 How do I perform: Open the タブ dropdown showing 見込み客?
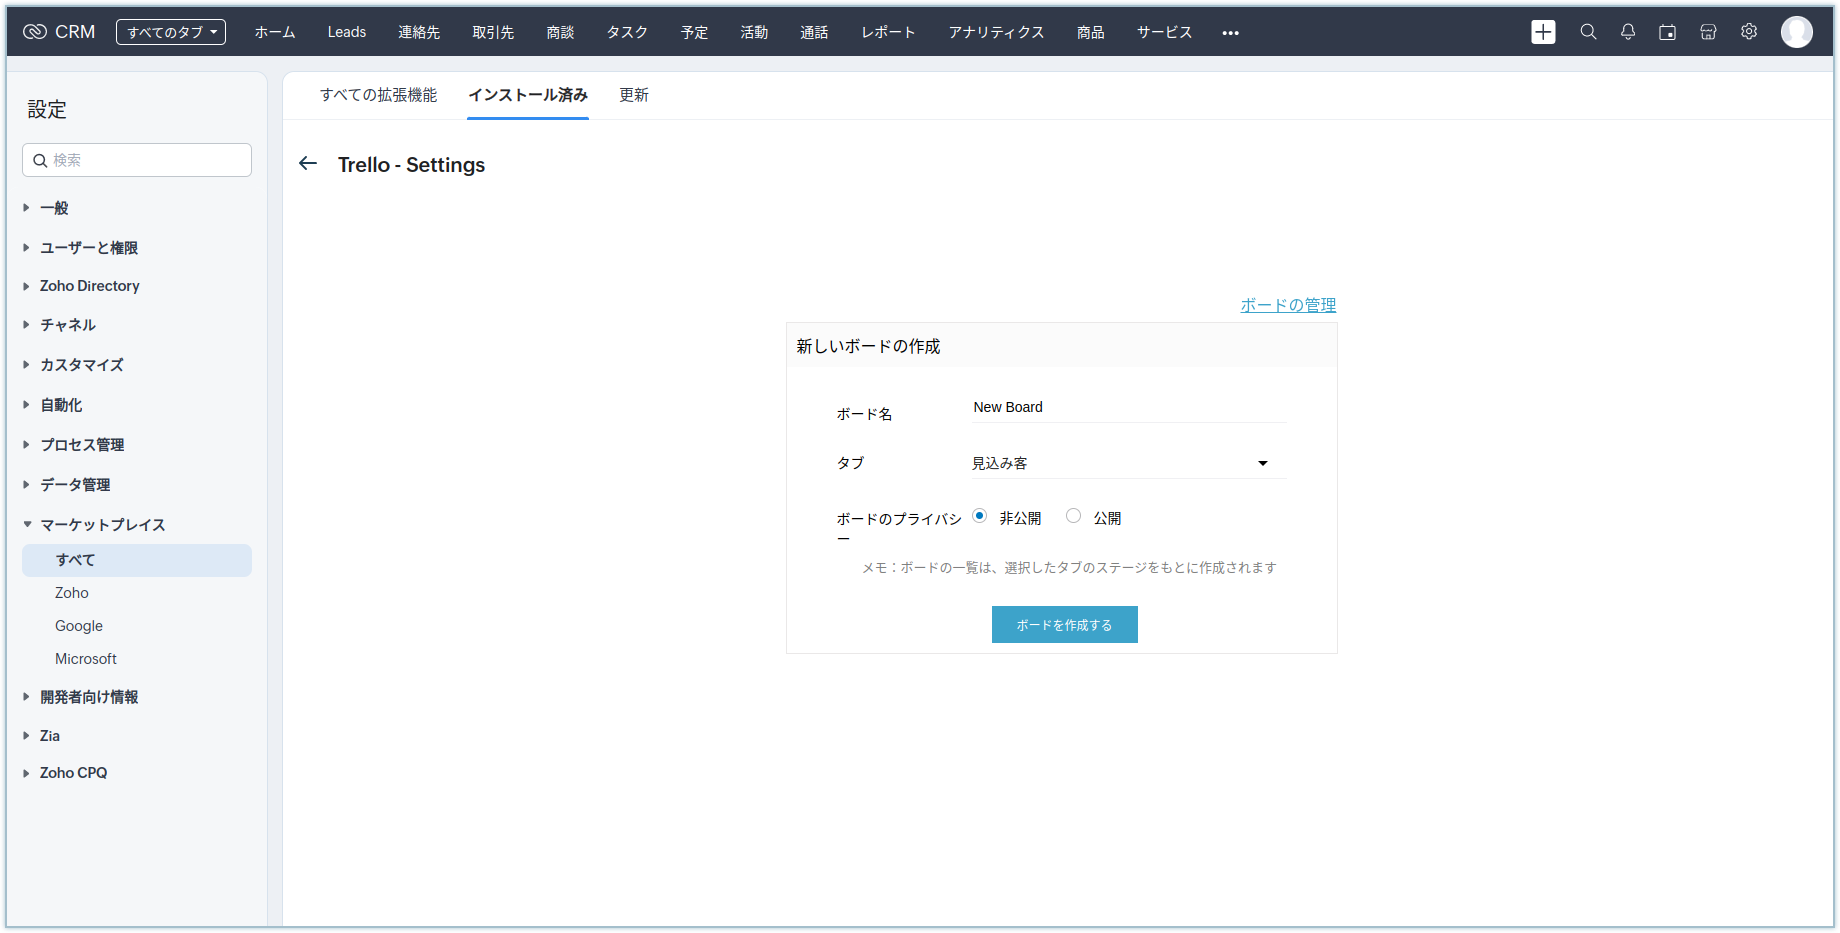1128,463
